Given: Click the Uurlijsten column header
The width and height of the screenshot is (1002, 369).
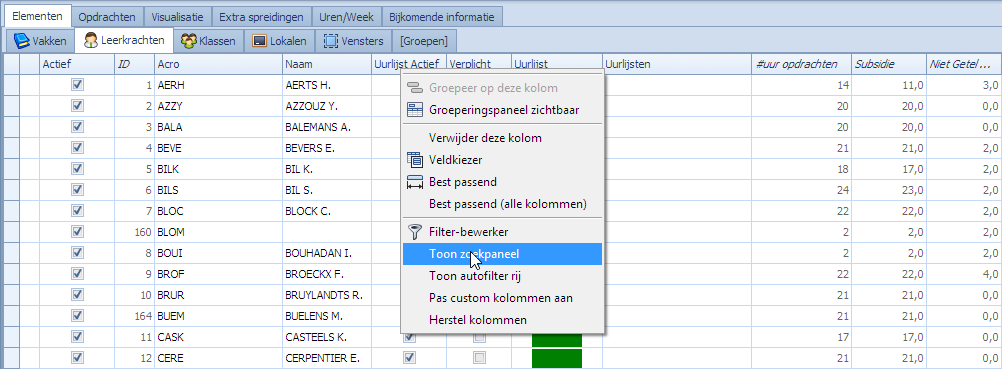Looking at the screenshot, I should [x=677, y=64].
